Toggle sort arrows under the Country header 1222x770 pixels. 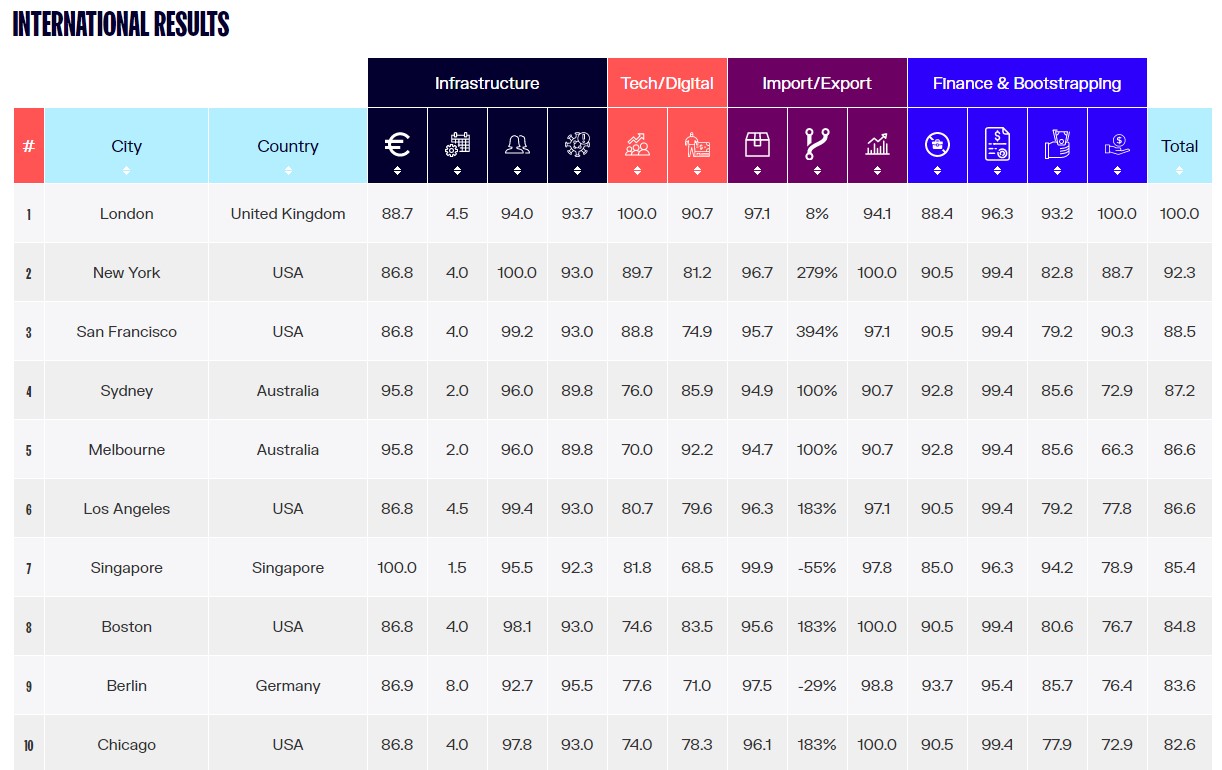click(288, 171)
